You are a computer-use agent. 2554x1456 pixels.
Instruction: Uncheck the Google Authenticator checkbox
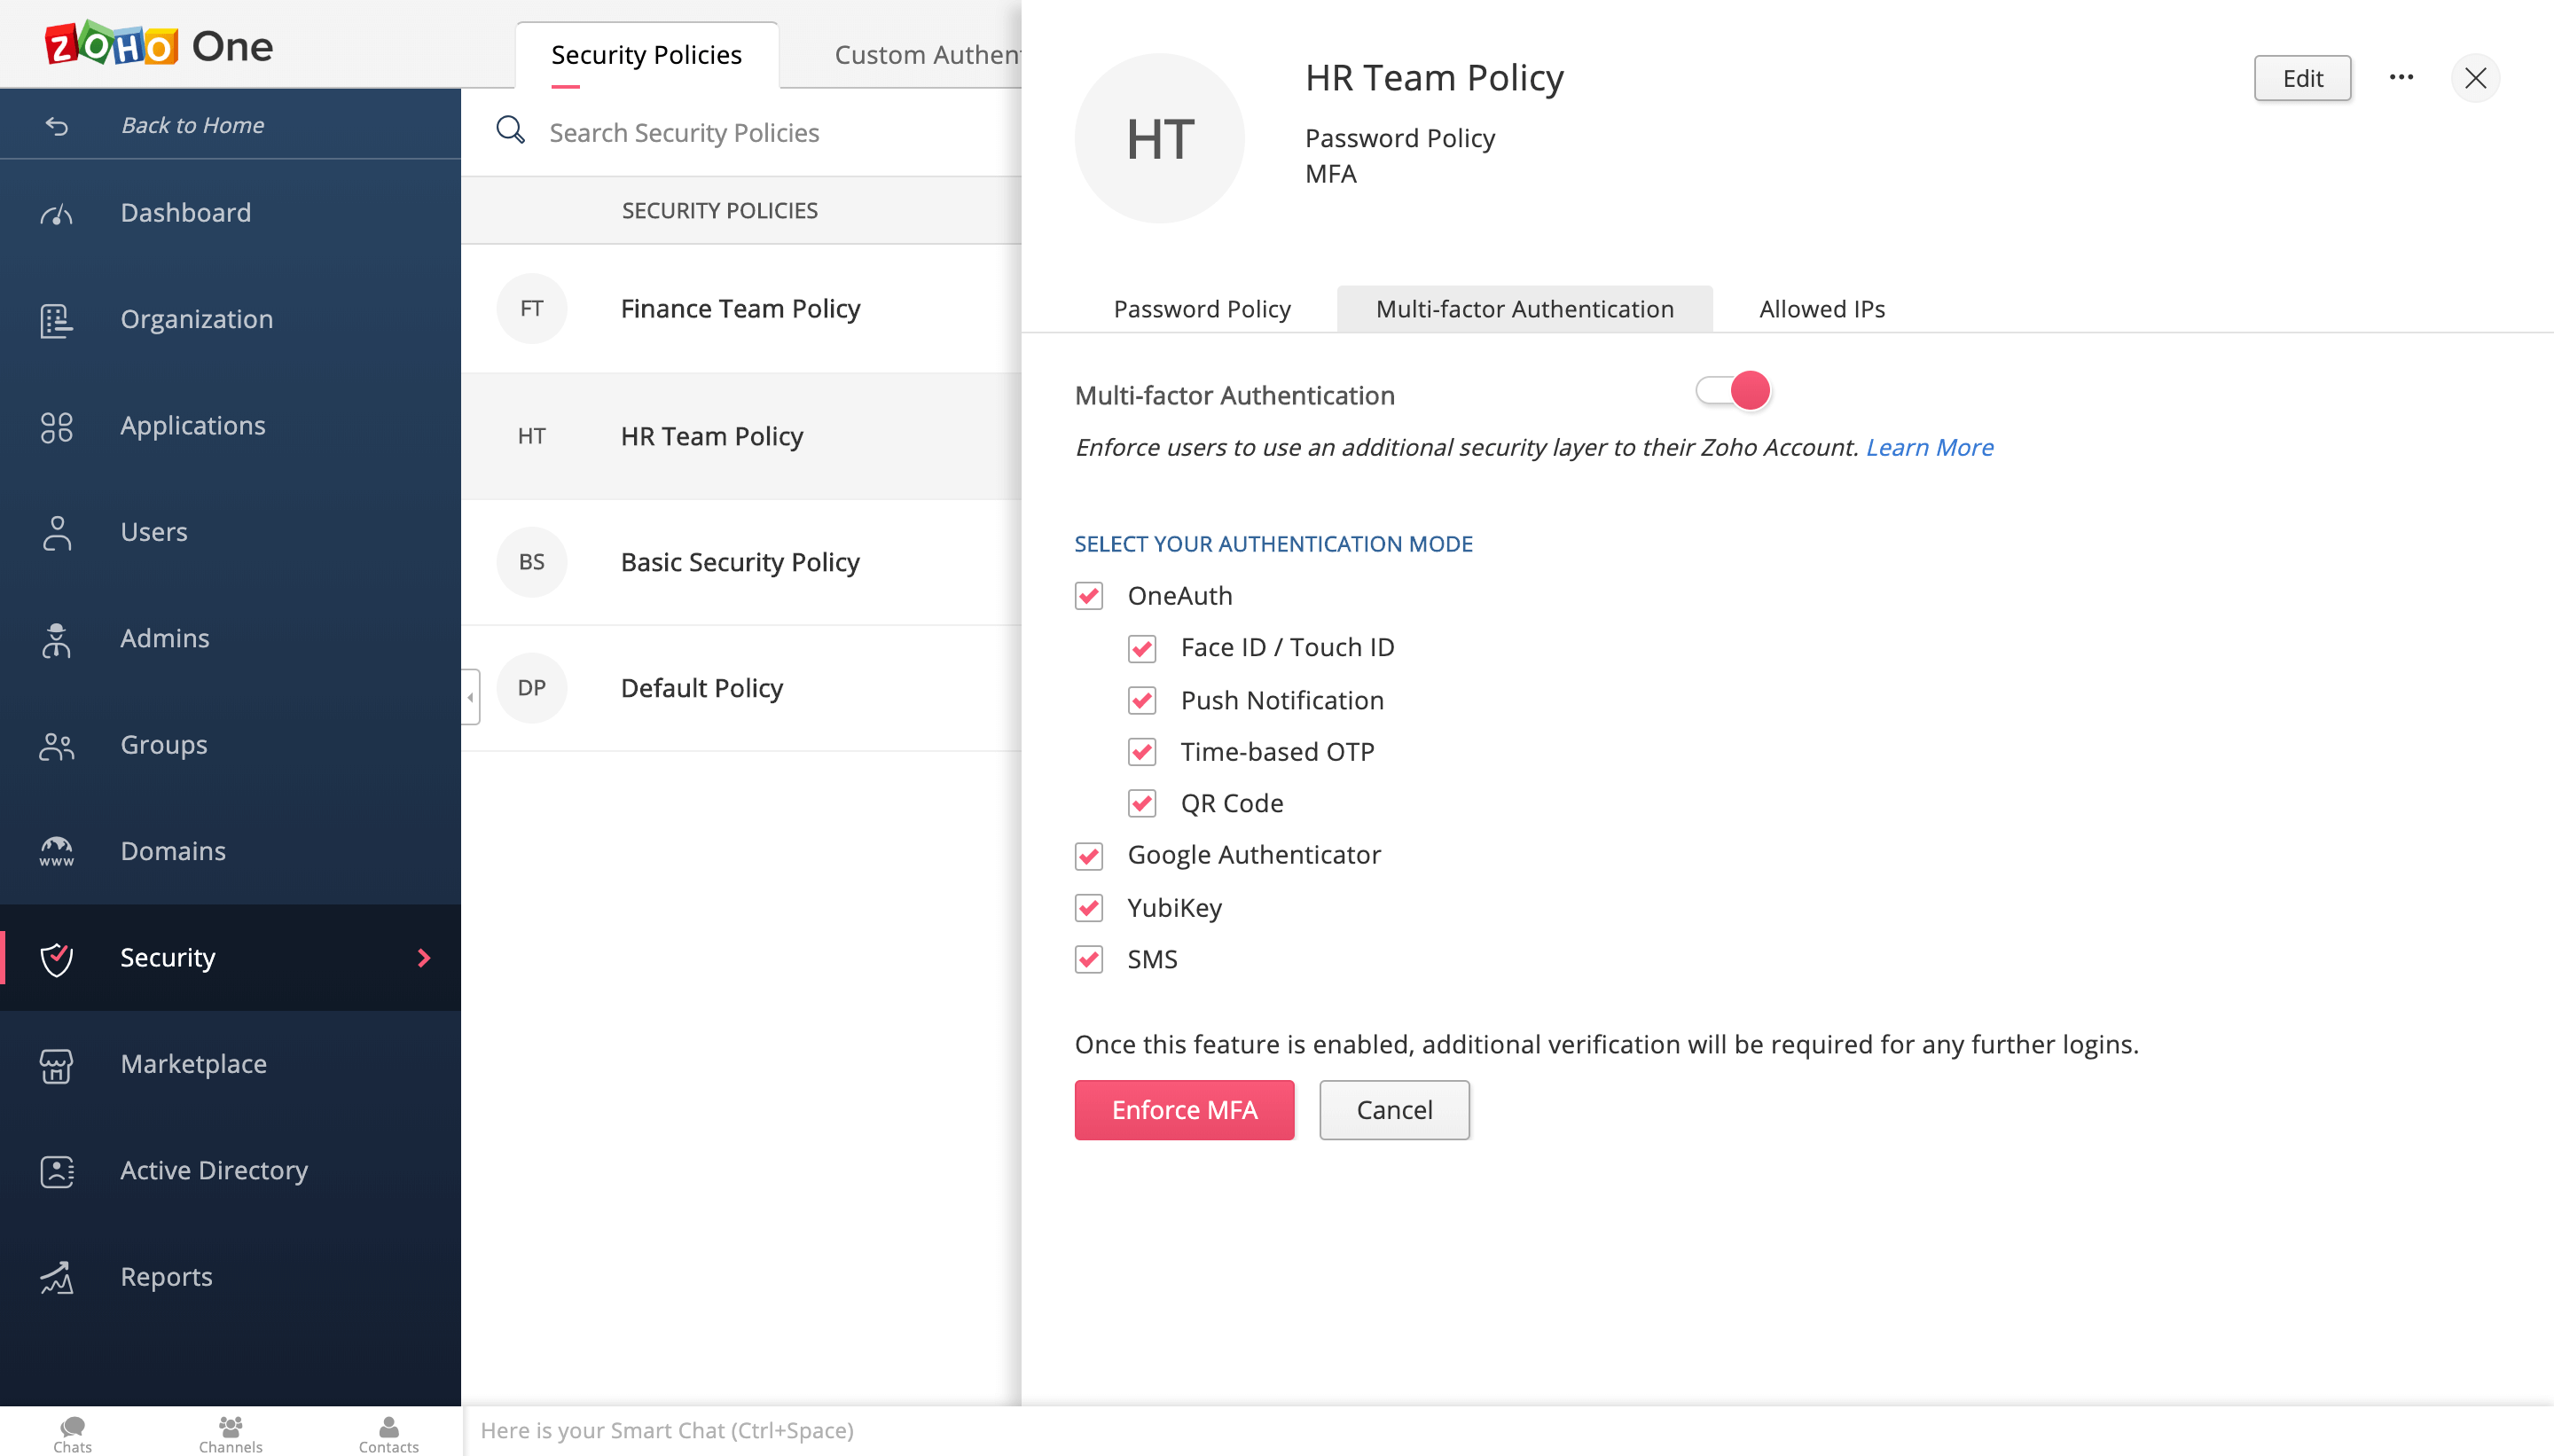tap(1089, 856)
